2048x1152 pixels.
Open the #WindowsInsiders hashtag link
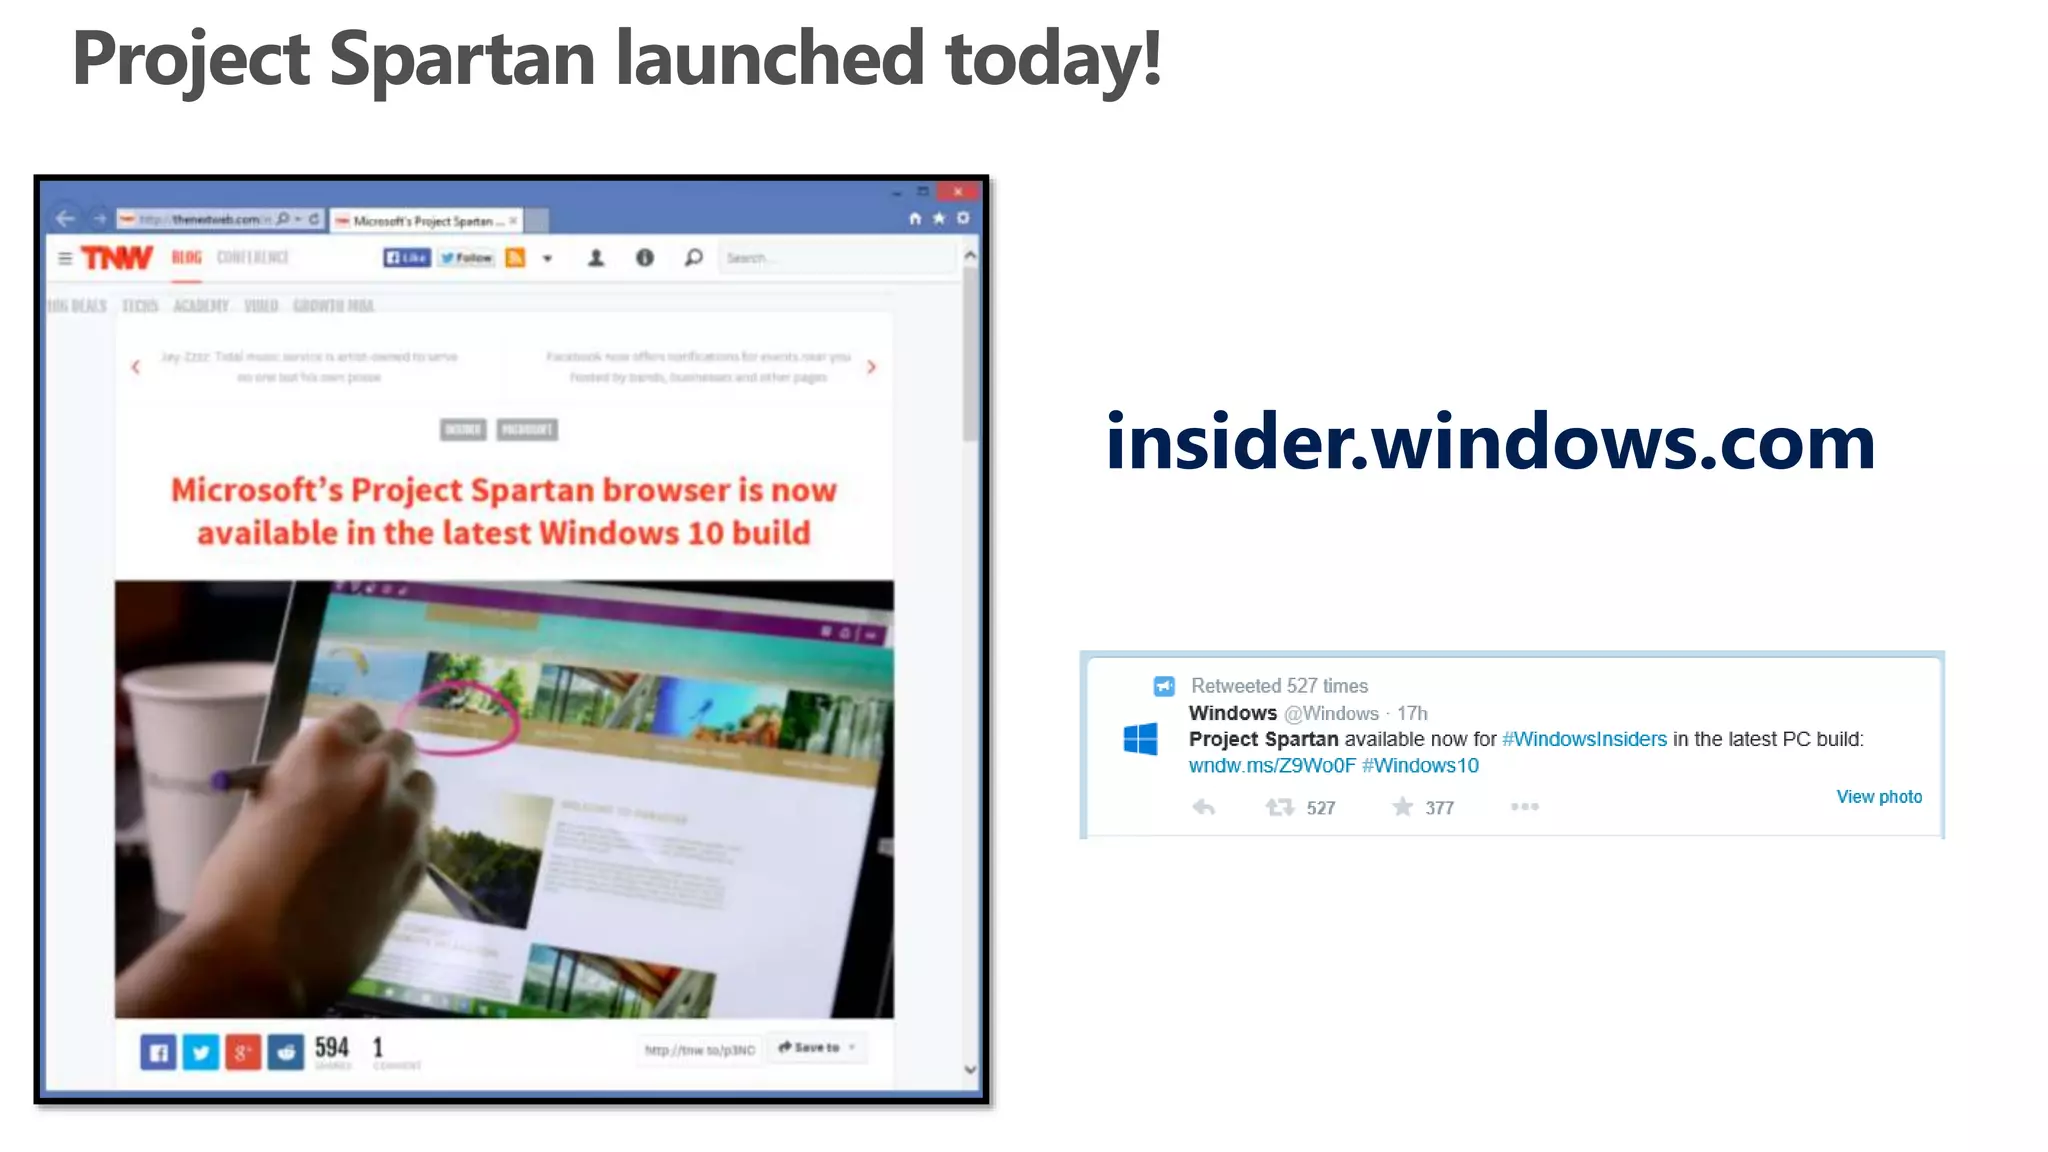(1584, 739)
